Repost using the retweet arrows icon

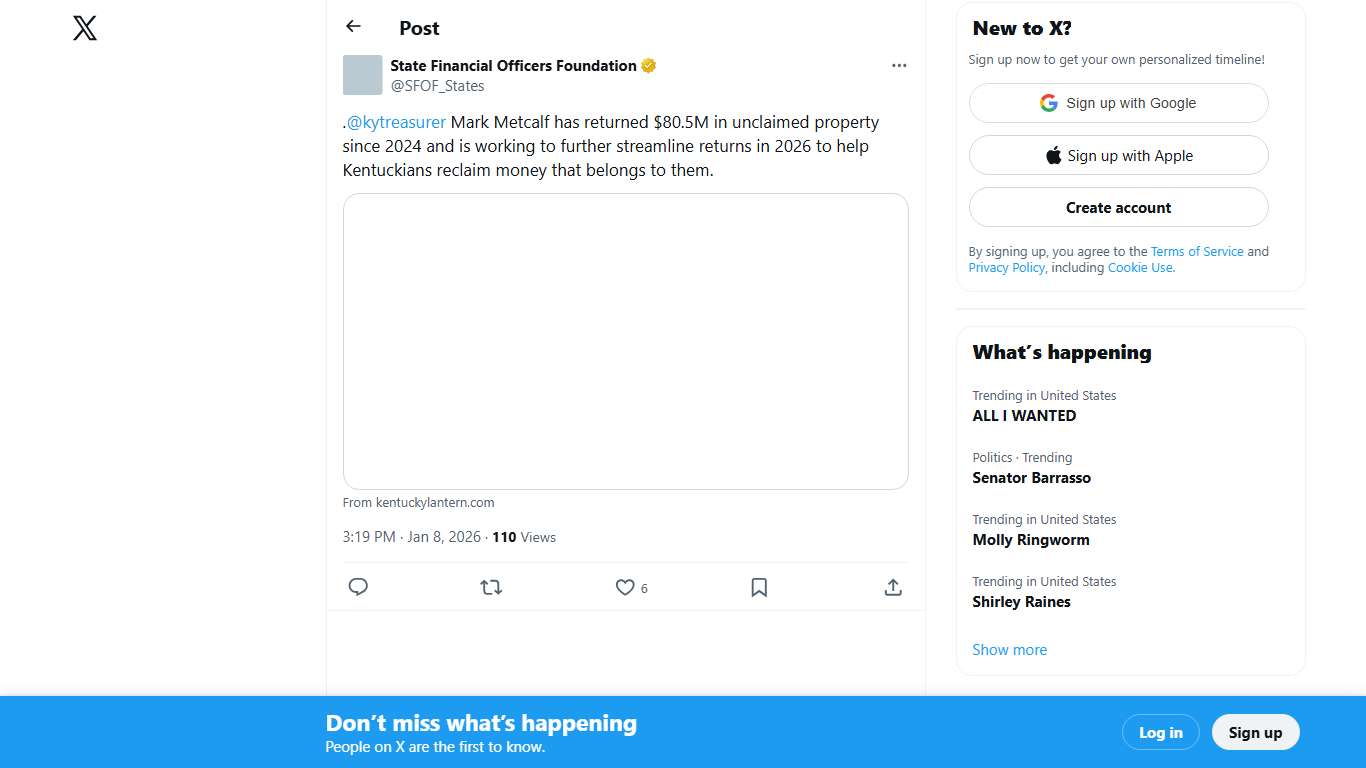(491, 587)
